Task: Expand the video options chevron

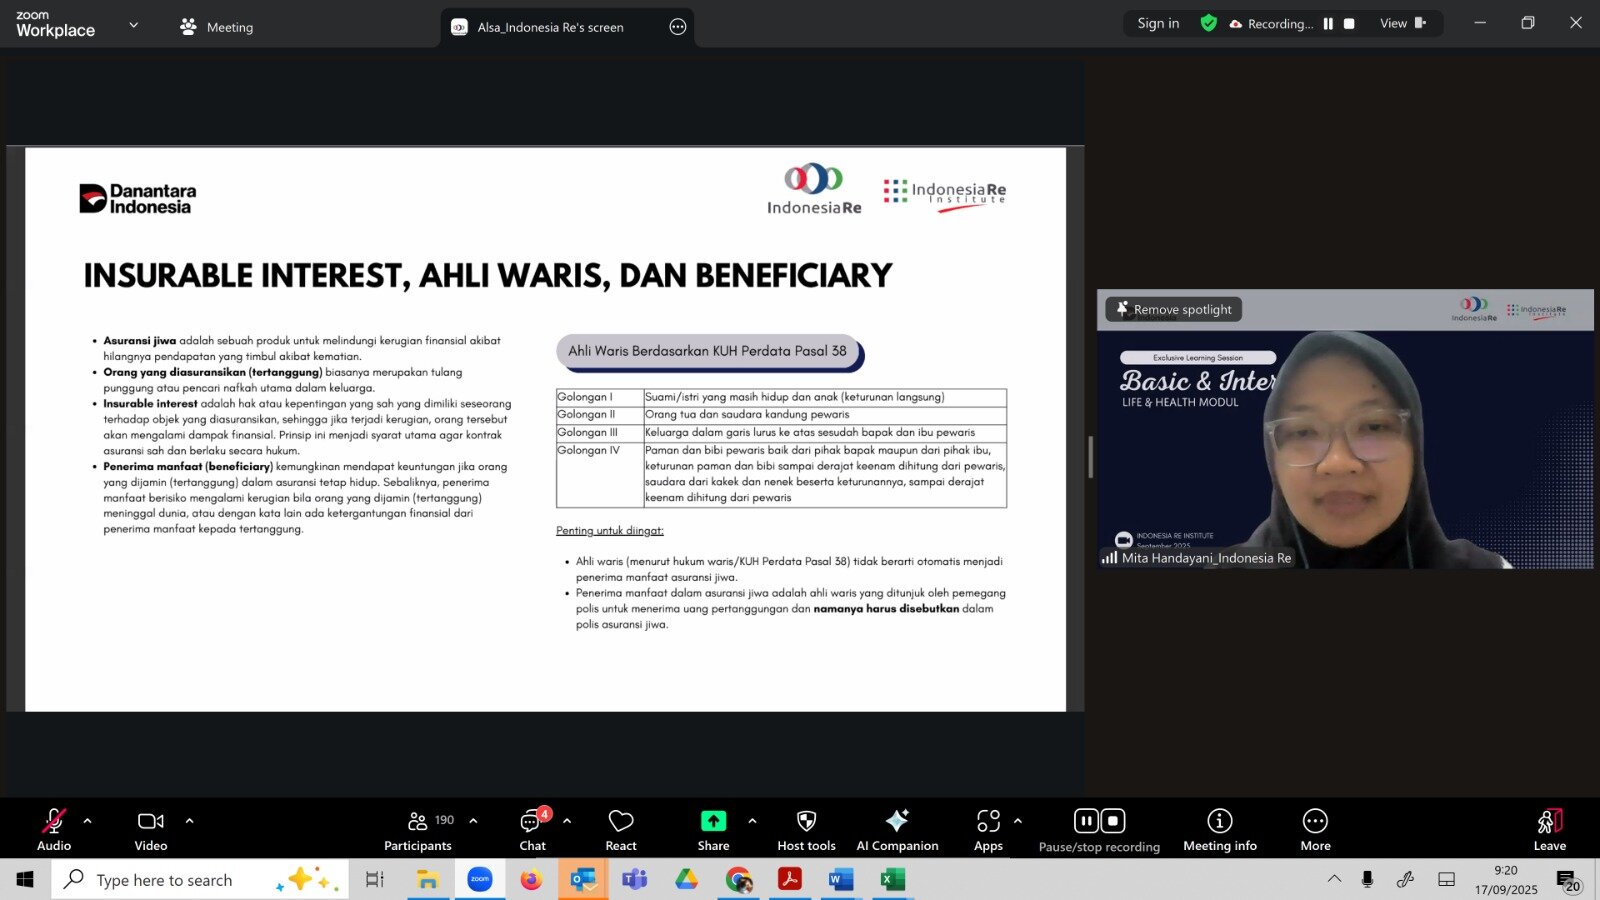Action: pyautogui.click(x=189, y=821)
